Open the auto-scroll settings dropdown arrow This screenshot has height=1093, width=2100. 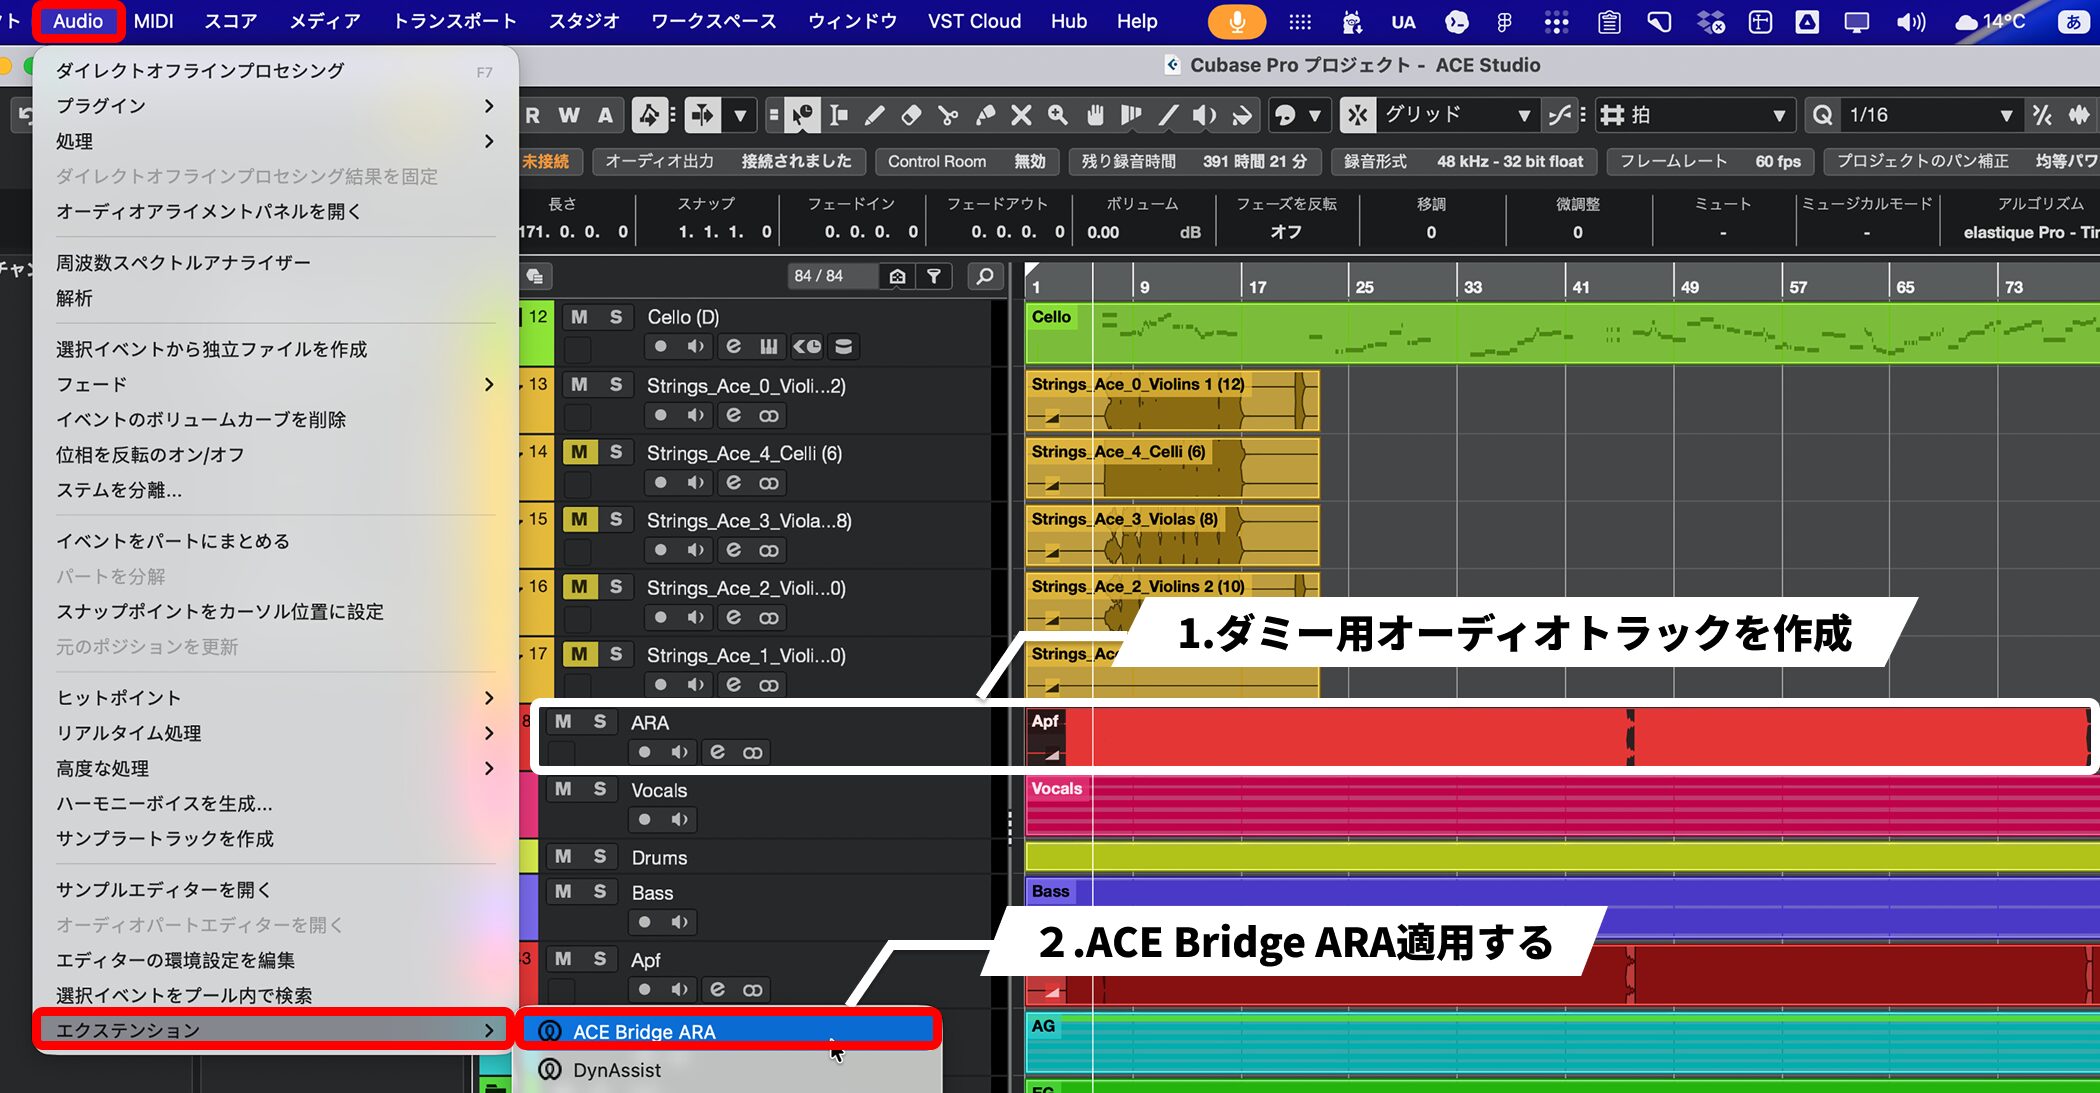tap(740, 116)
